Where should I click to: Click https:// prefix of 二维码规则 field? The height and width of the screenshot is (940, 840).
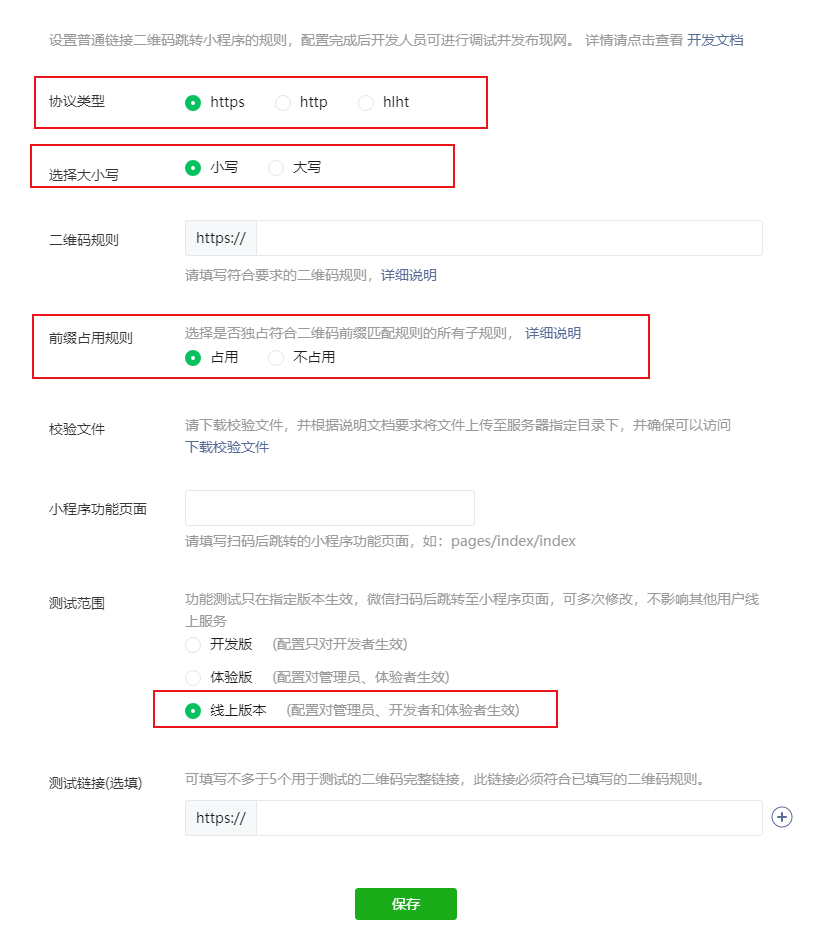click(221, 238)
